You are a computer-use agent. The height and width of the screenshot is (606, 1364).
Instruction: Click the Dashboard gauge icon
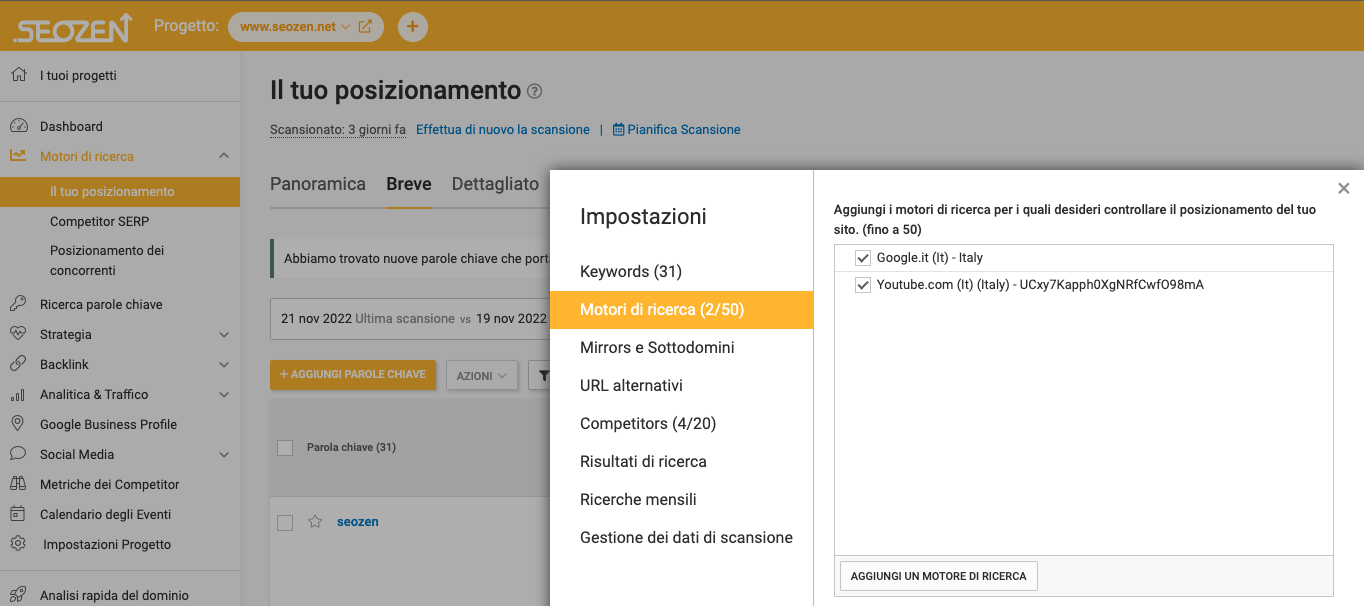click(x=18, y=126)
